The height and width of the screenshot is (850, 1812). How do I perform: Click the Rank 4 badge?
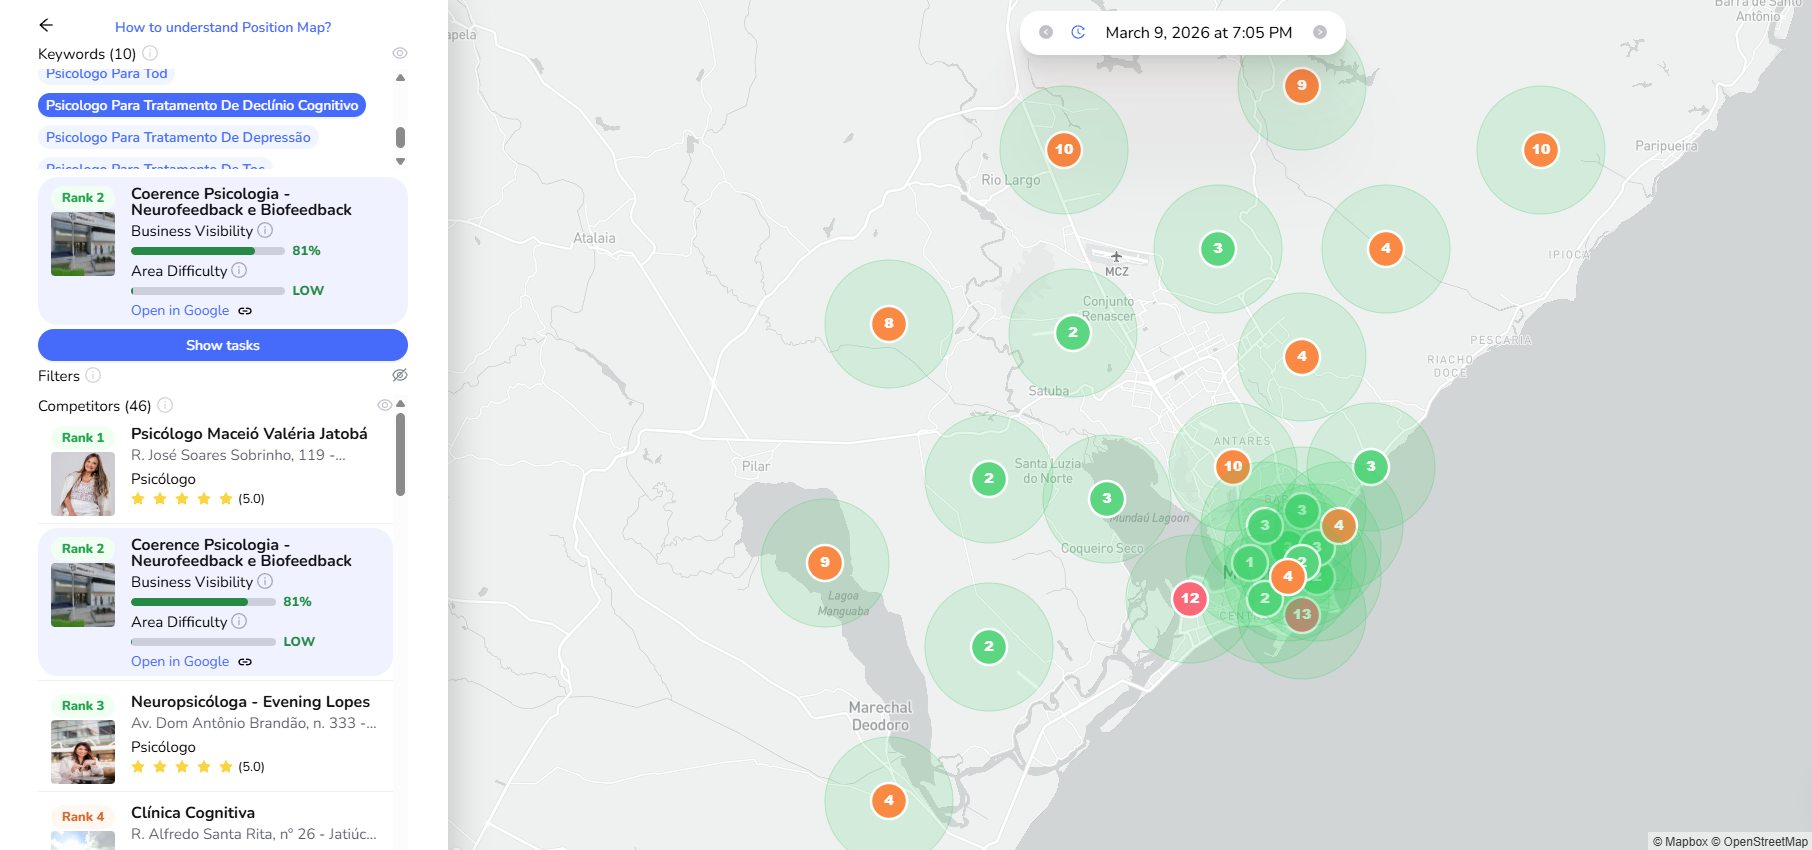(x=83, y=816)
